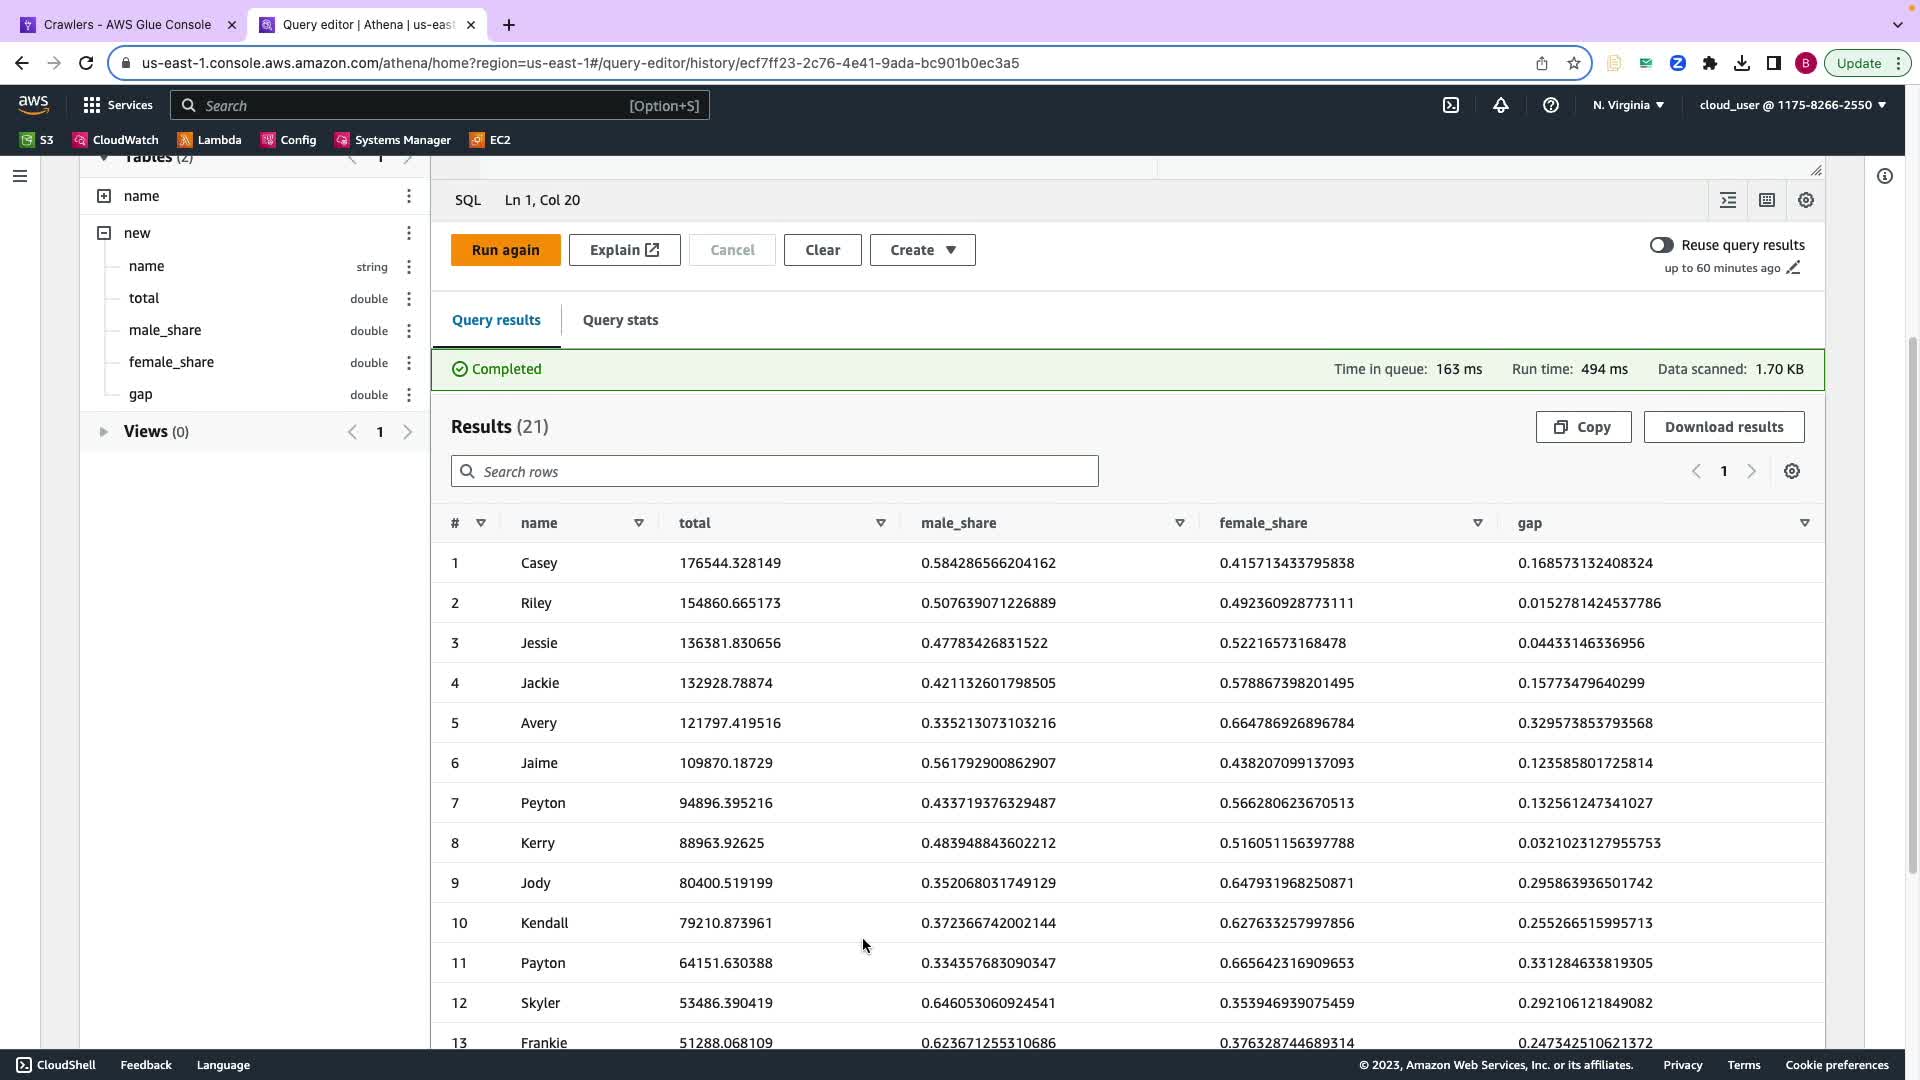Expand the name table tree

point(104,196)
